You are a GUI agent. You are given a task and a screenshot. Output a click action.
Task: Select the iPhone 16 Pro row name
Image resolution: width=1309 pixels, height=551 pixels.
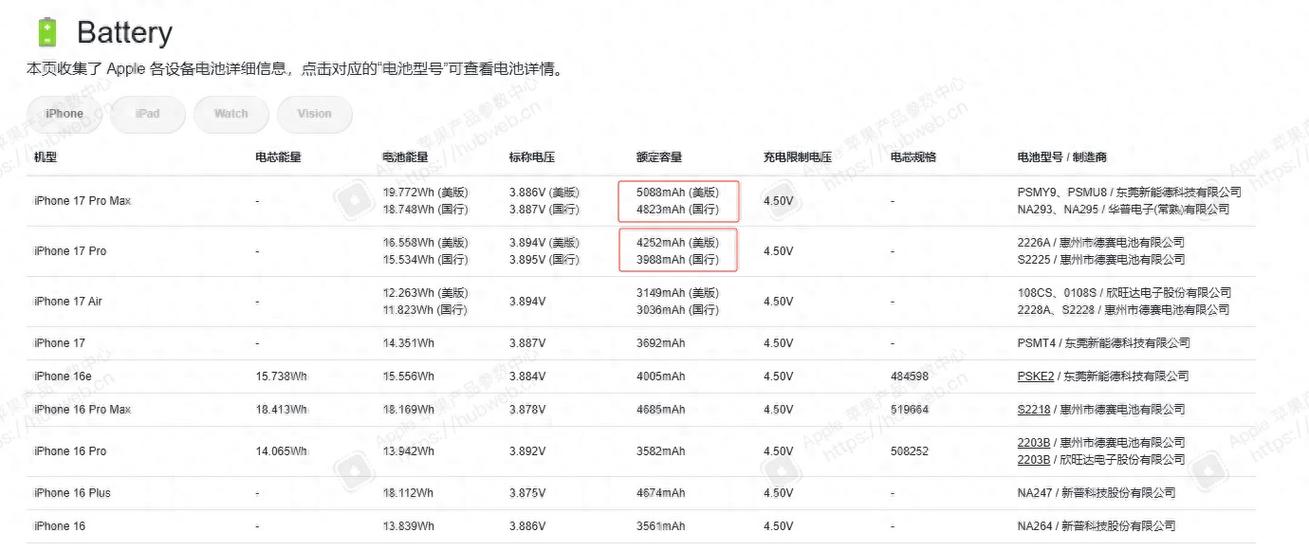click(70, 451)
